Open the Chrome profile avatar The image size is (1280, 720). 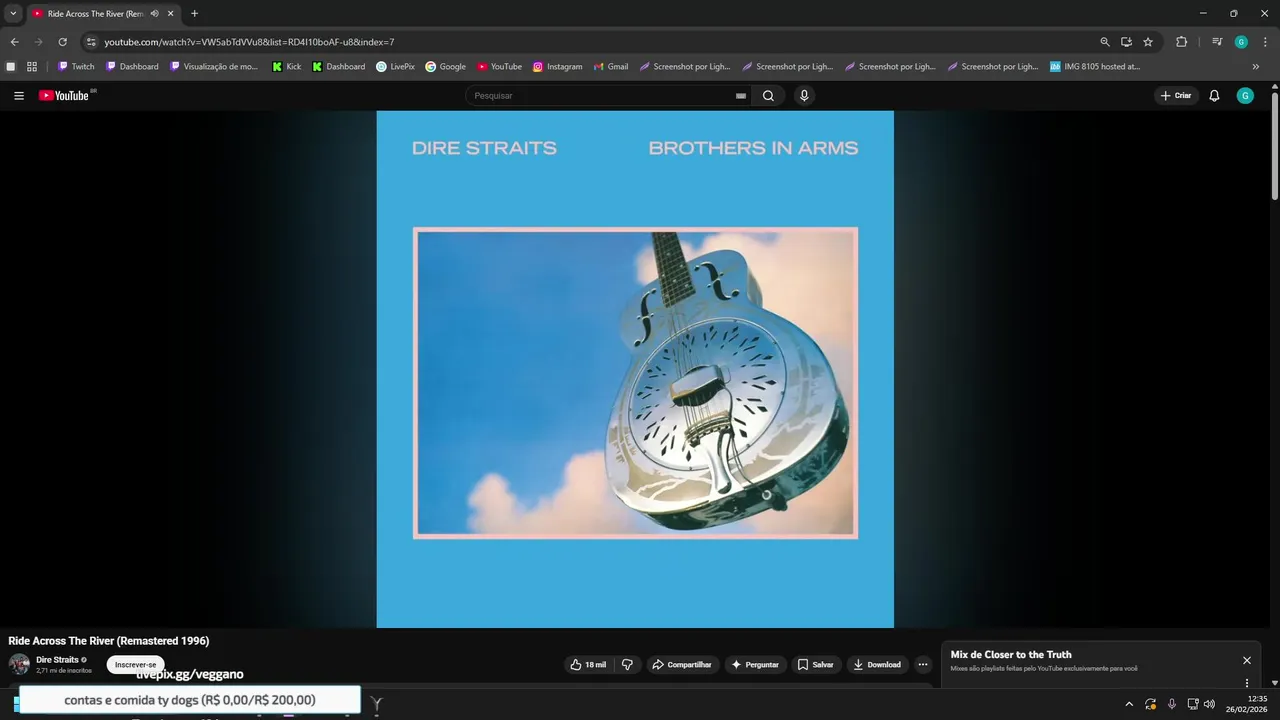tap(1241, 42)
